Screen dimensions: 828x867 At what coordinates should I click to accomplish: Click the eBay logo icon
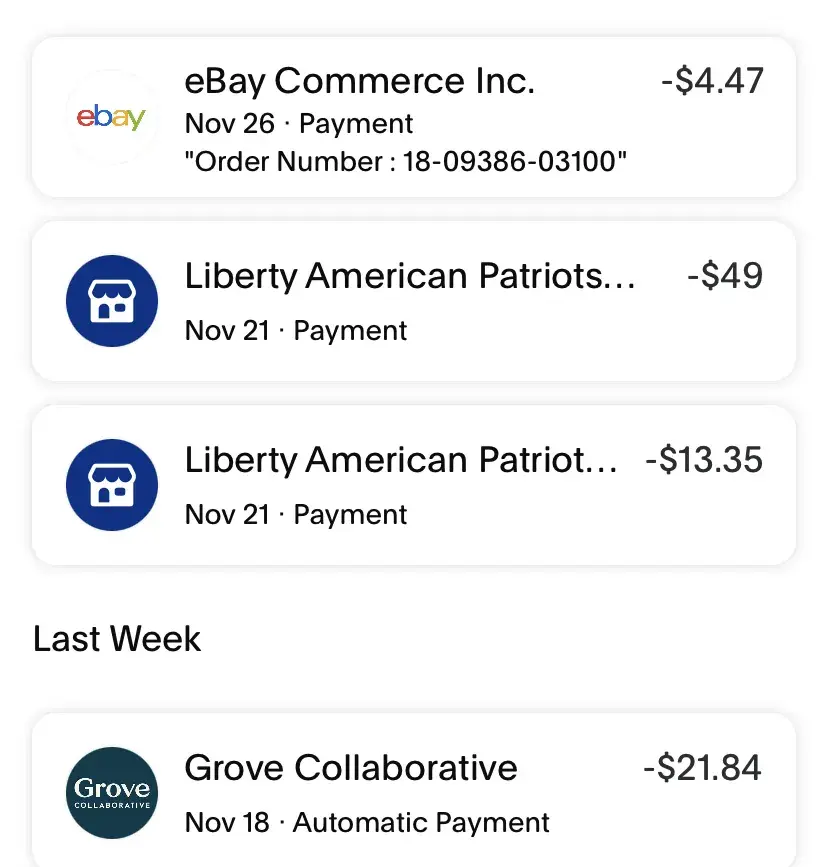click(112, 117)
